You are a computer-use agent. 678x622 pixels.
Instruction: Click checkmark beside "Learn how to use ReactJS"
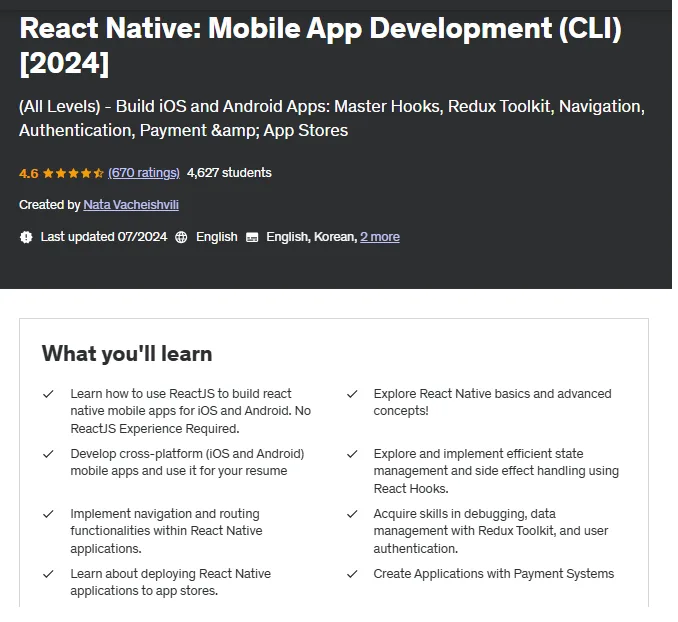click(x=48, y=394)
